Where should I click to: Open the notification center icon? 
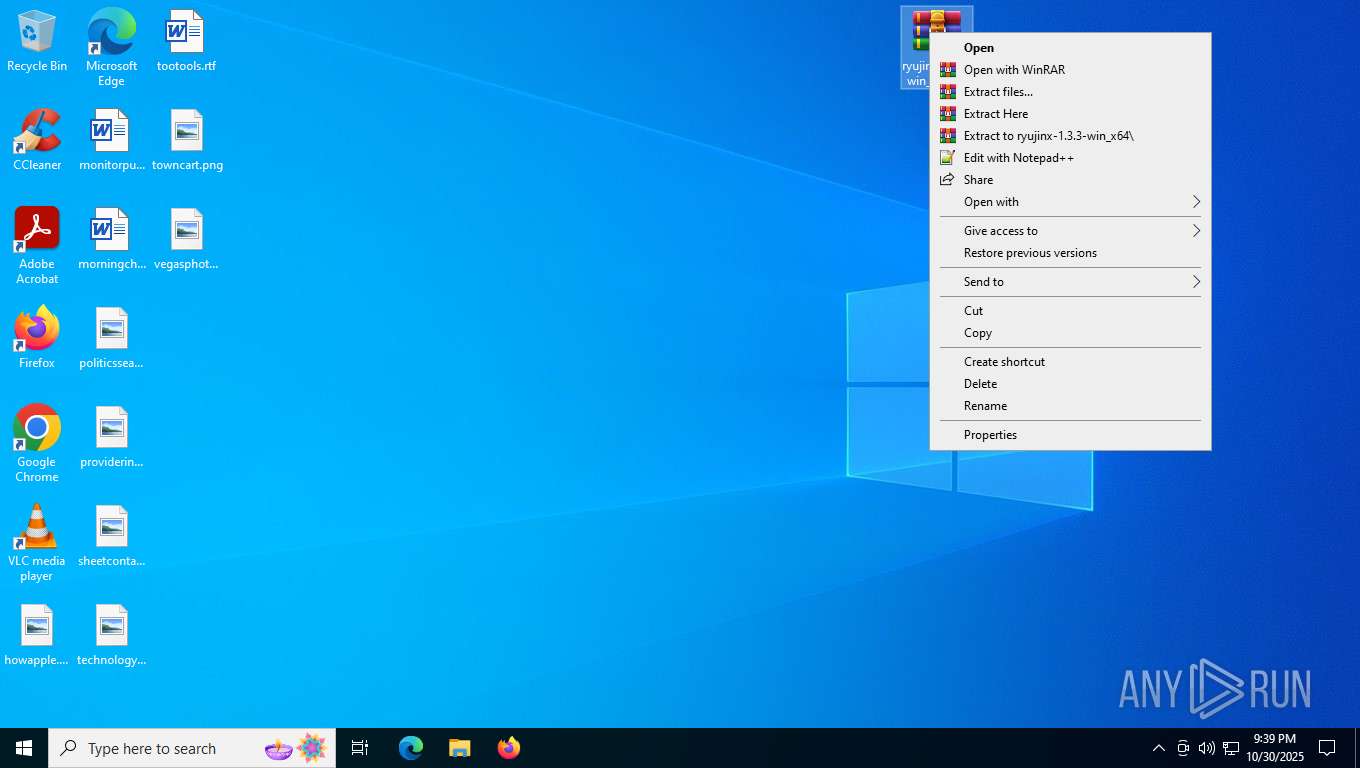pos(1327,748)
